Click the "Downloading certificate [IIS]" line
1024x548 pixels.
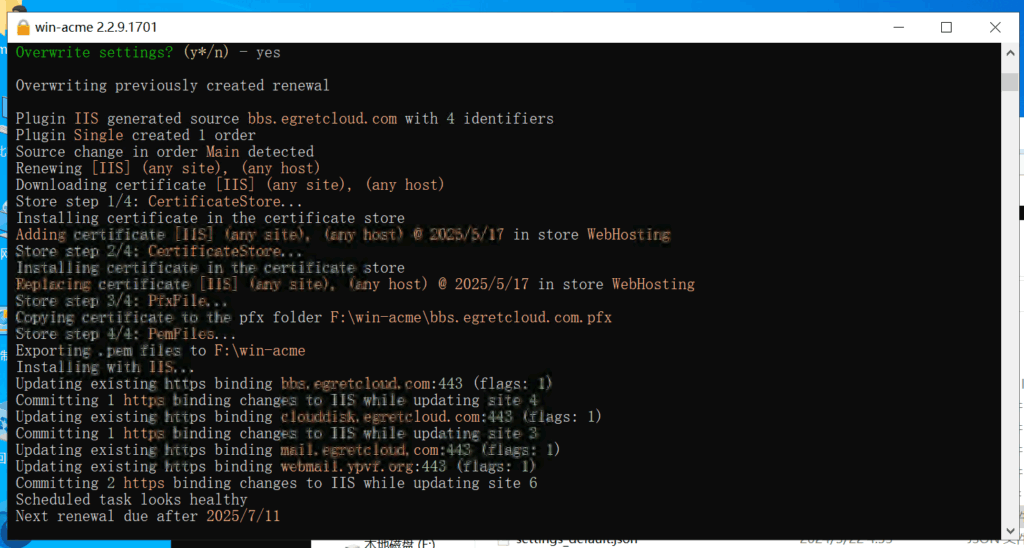pyautogui.click(x=231, y=185)
